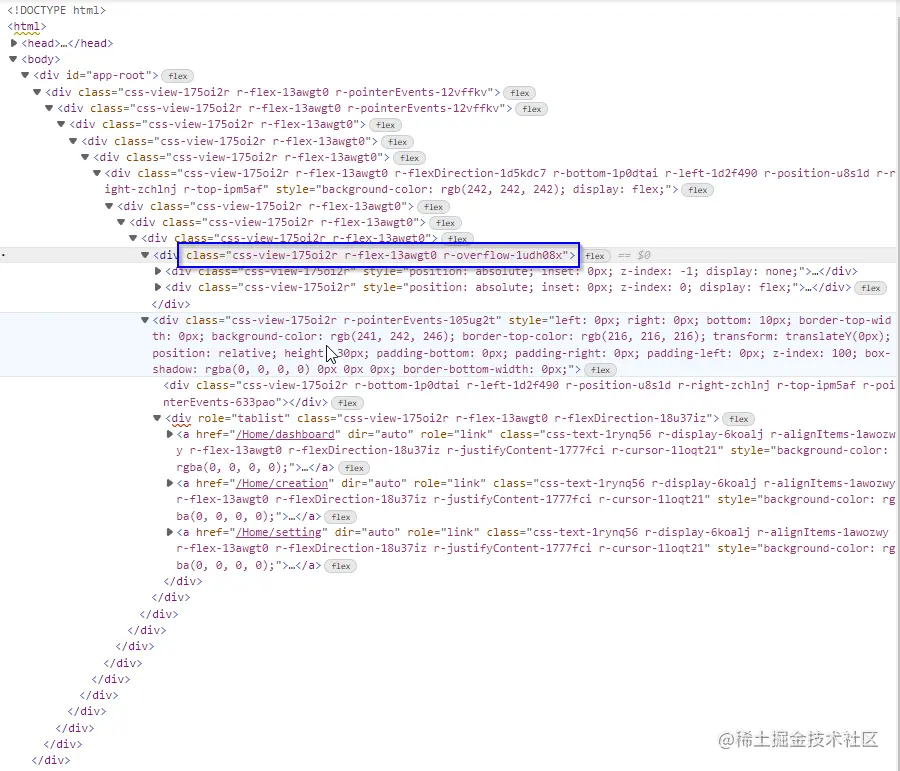Click ellipsis inside the head element
Screen dimensions: 900x771
[64, 44]
